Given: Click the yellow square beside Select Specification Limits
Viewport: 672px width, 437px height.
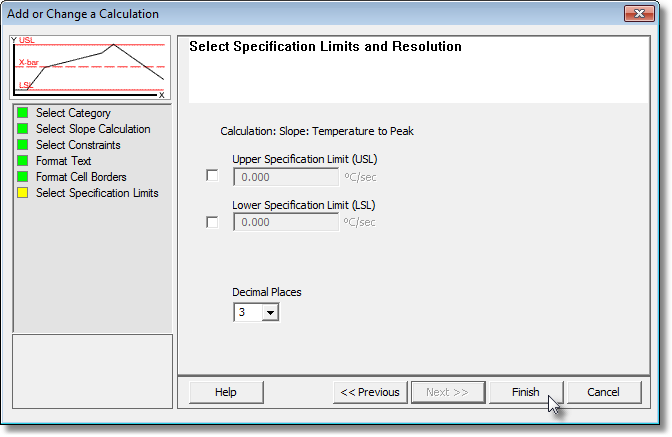Looking at the screenshot, I should 23,193.
